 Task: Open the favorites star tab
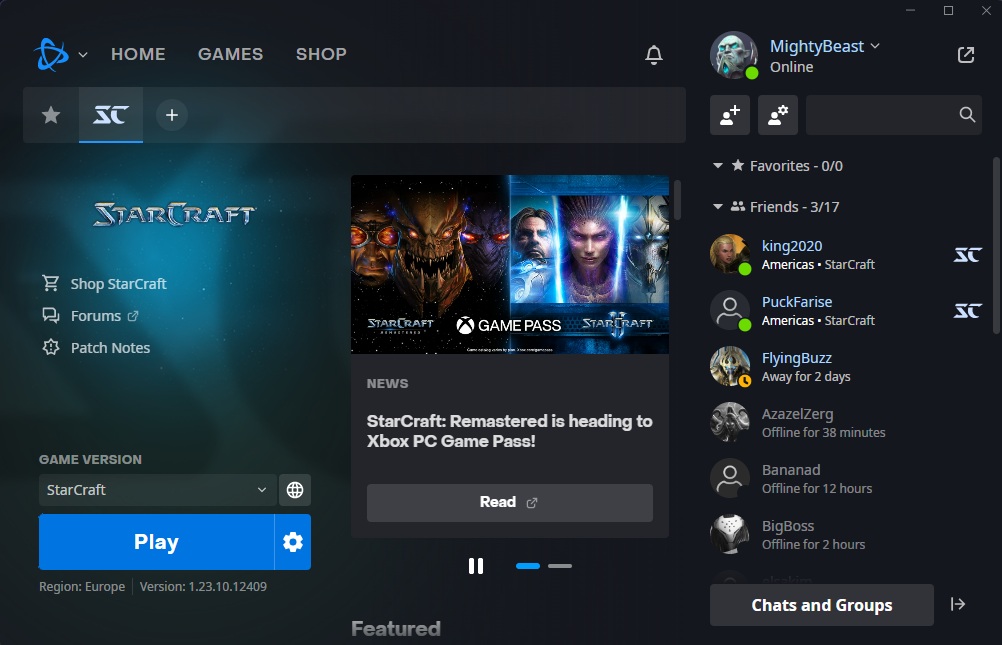click(51, 115)
